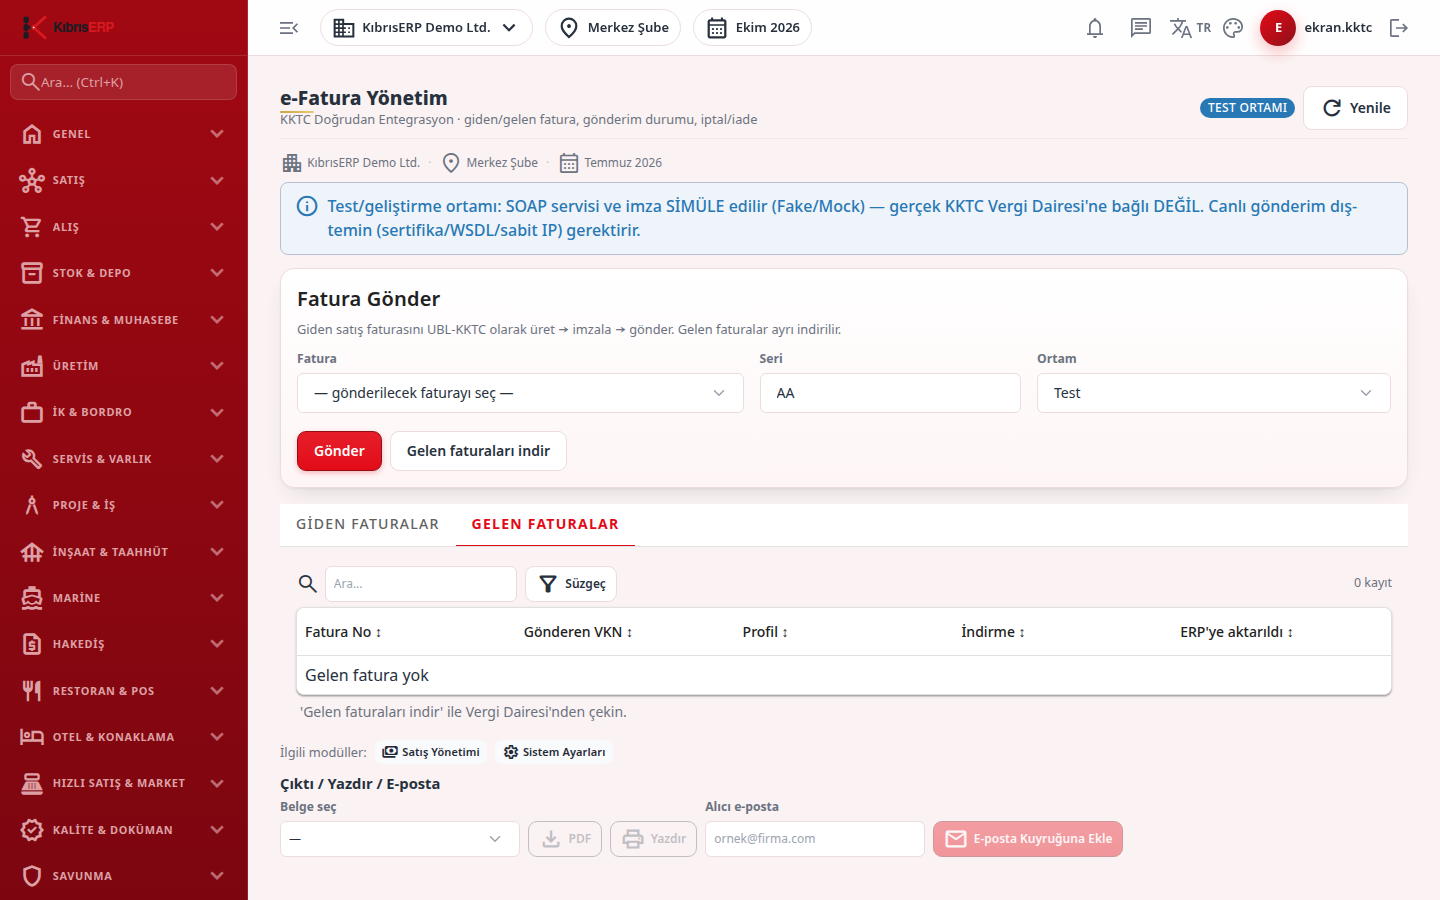Expand the SATIŞ sidebar section
The height and width of the screenshot is (900, 1440).
pos(124,180)
